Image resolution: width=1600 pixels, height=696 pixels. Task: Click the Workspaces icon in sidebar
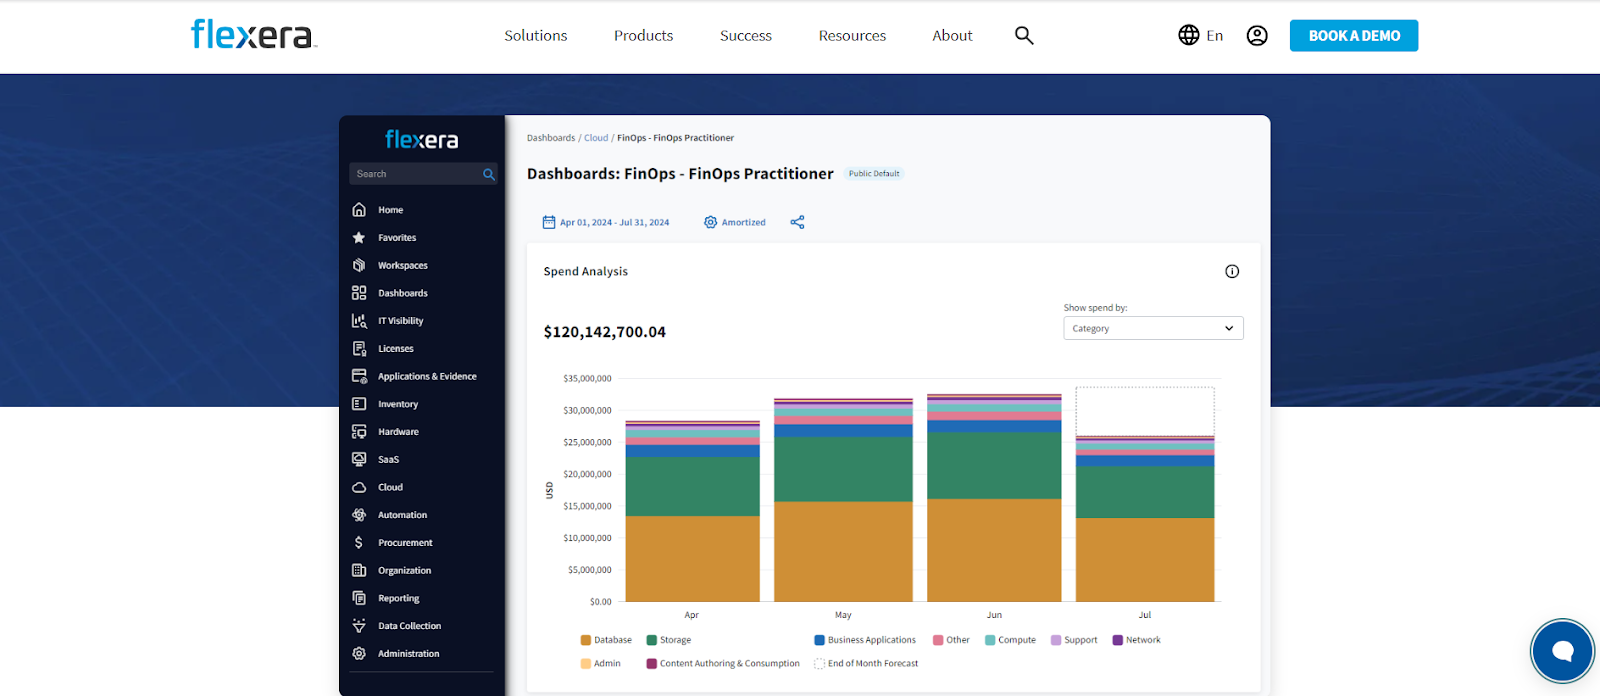pos(359,265)
